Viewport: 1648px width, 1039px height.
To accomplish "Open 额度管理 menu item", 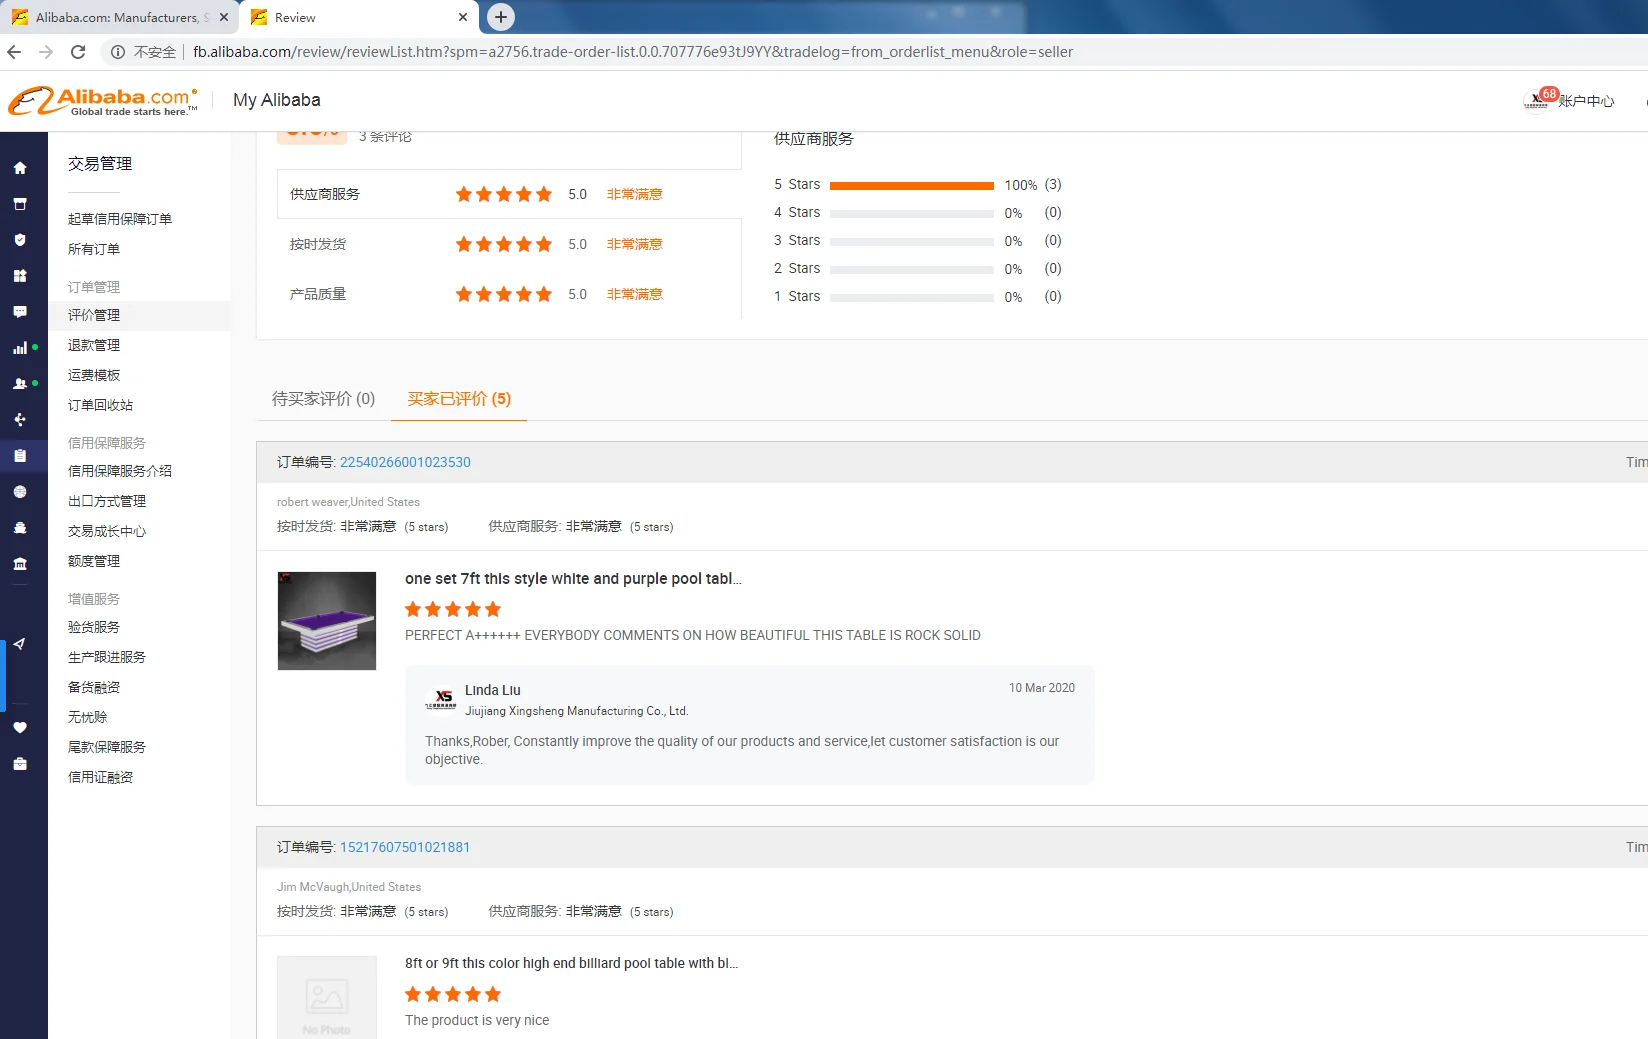I will coord(94,561).
